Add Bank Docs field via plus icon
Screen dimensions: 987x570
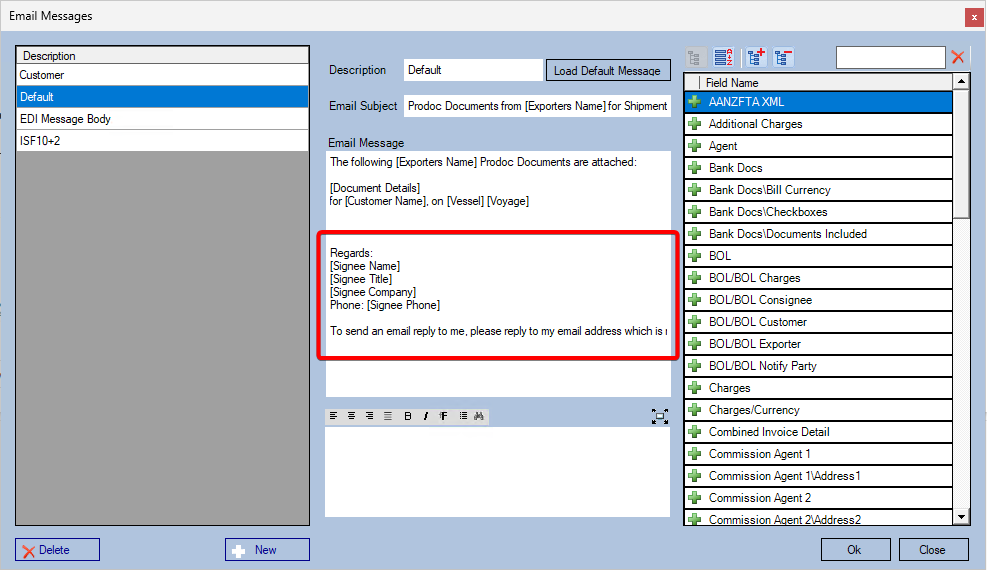point(695,168)
